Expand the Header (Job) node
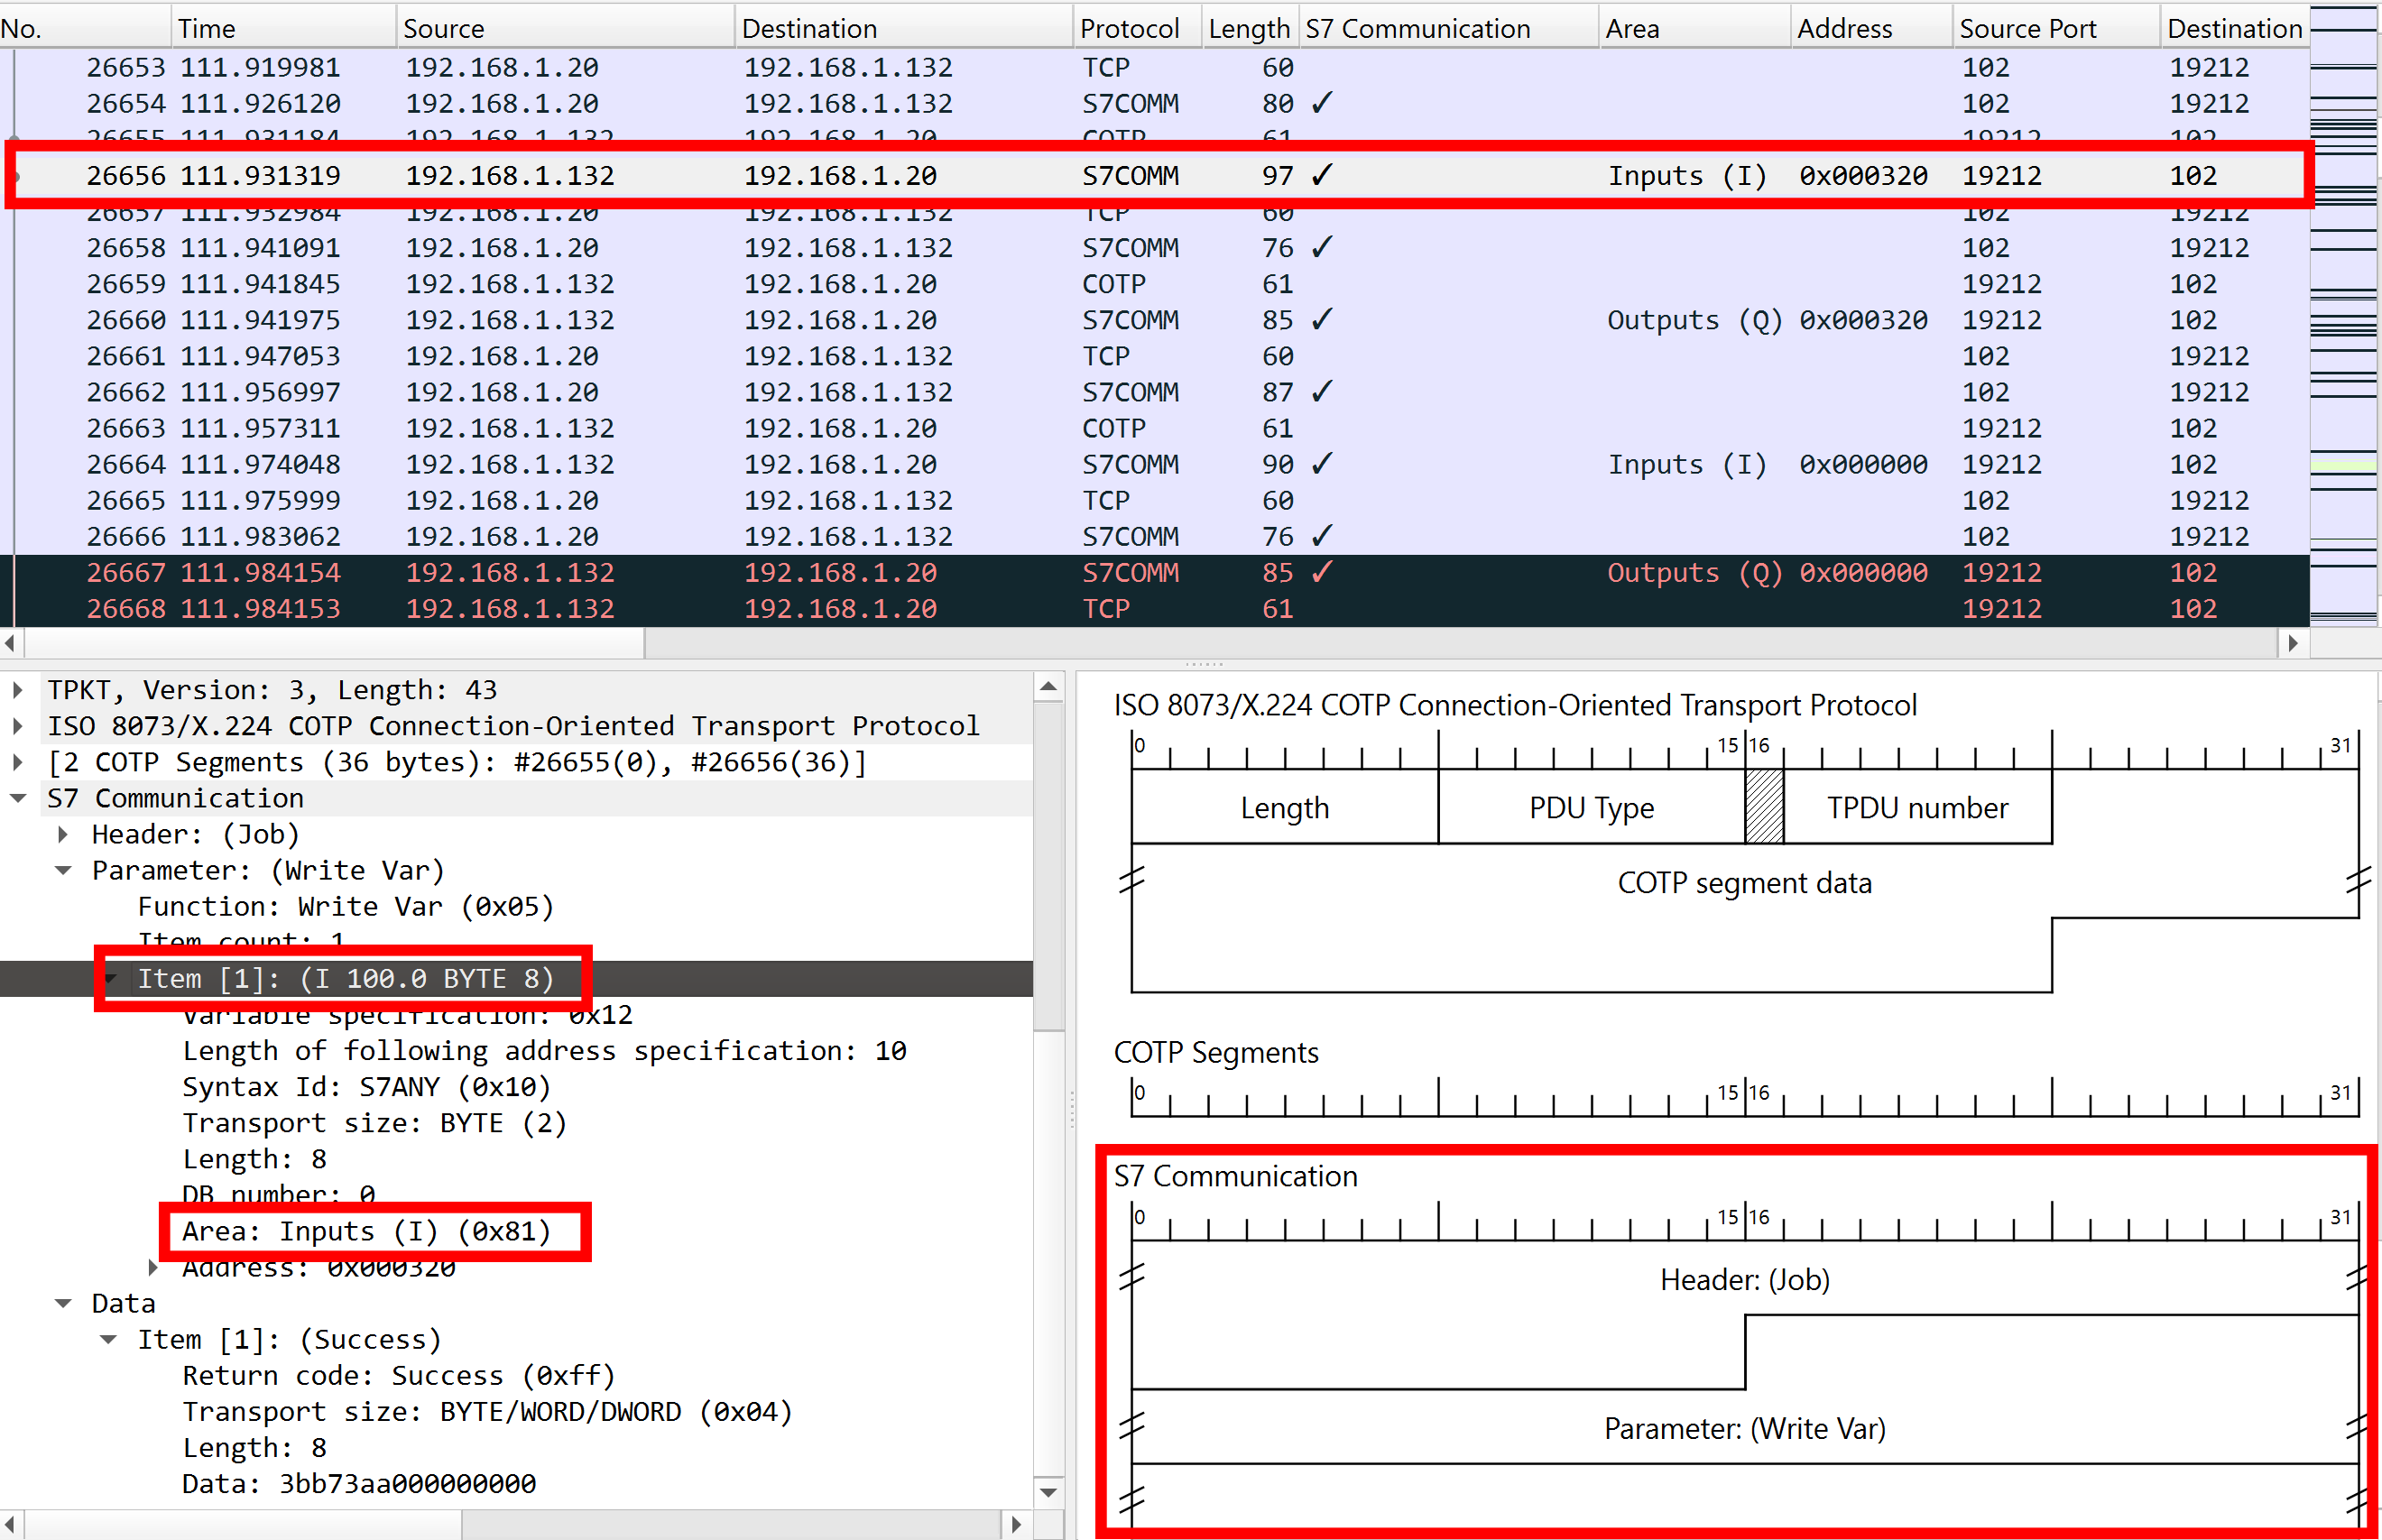 click(x=63, y=834)
